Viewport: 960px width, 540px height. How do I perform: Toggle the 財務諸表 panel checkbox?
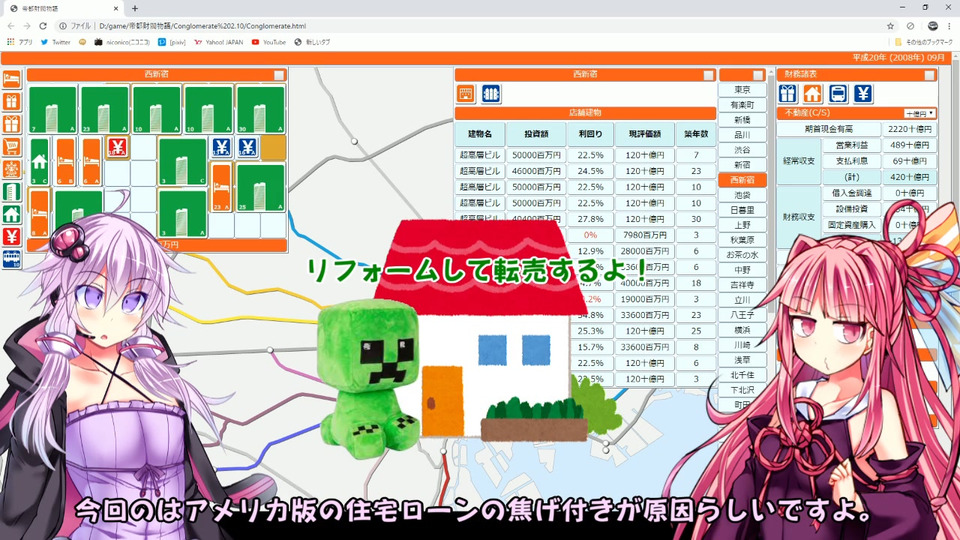[929, 75]
